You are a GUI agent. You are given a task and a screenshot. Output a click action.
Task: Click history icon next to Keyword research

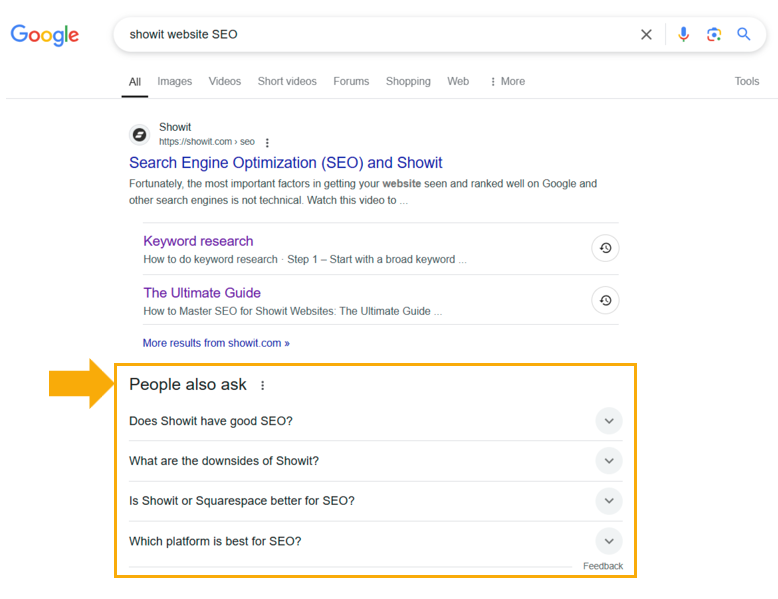(x=605, y=248)
